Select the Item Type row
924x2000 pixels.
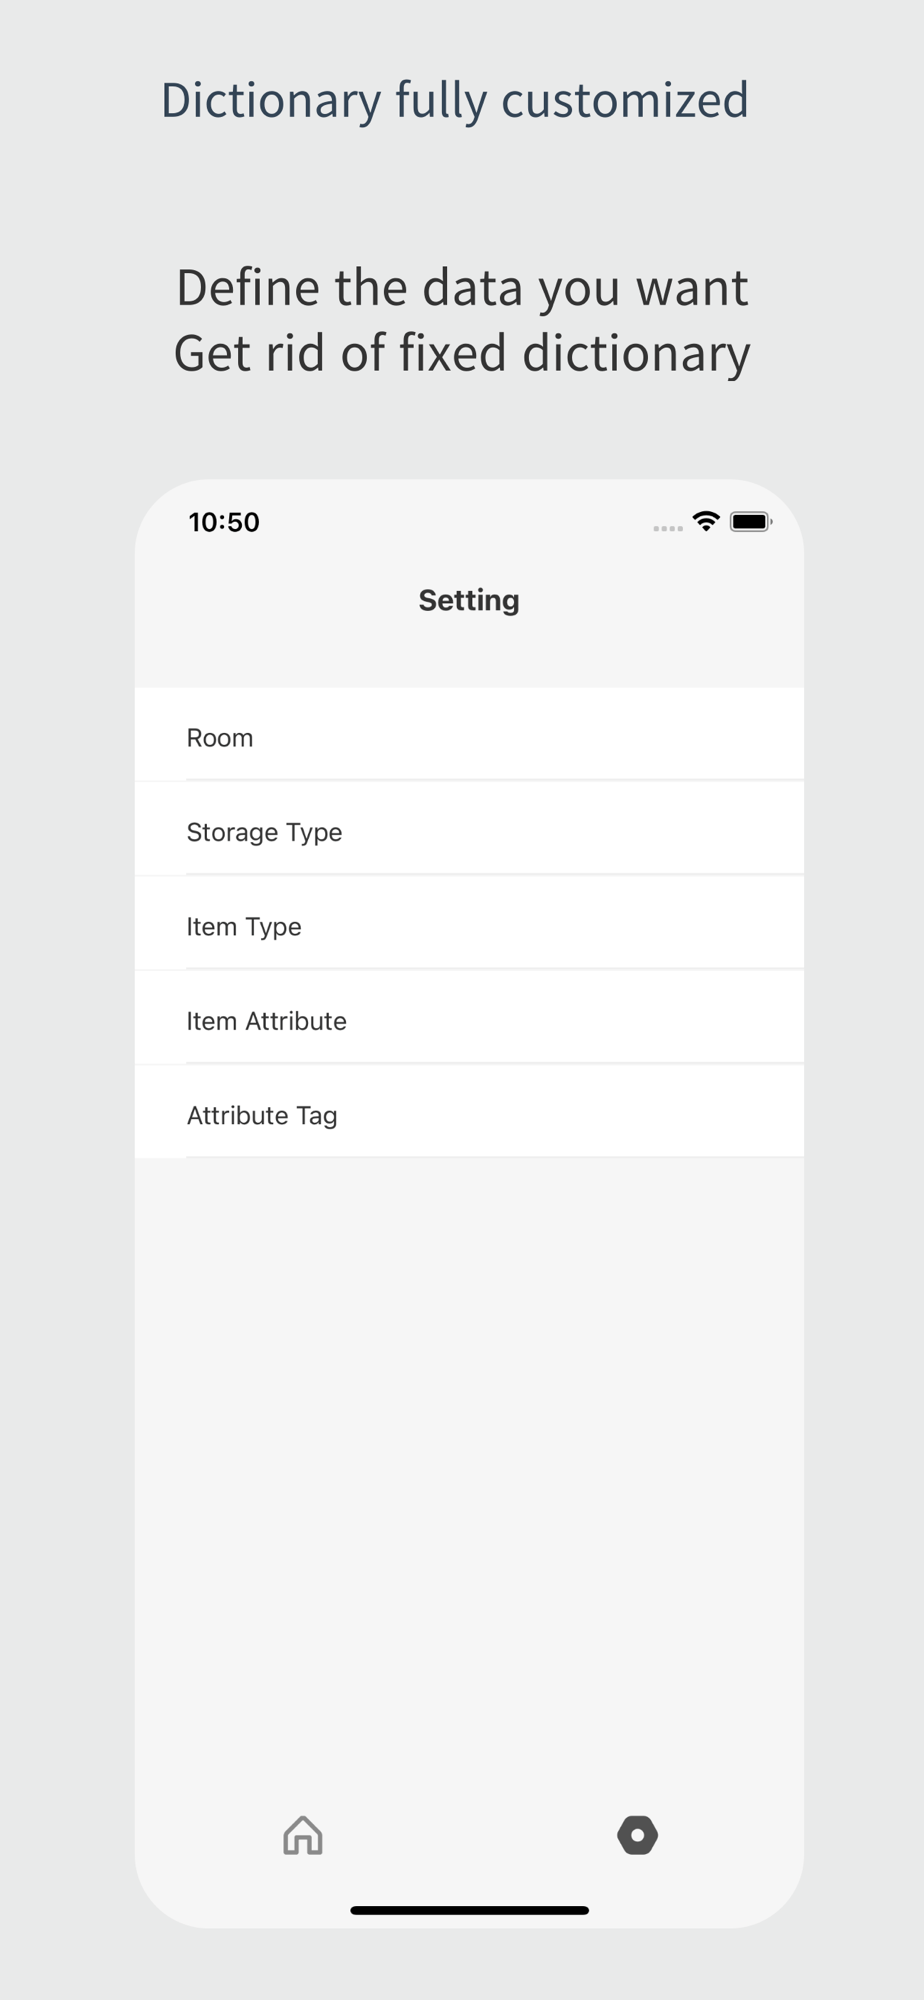point(469,926)
